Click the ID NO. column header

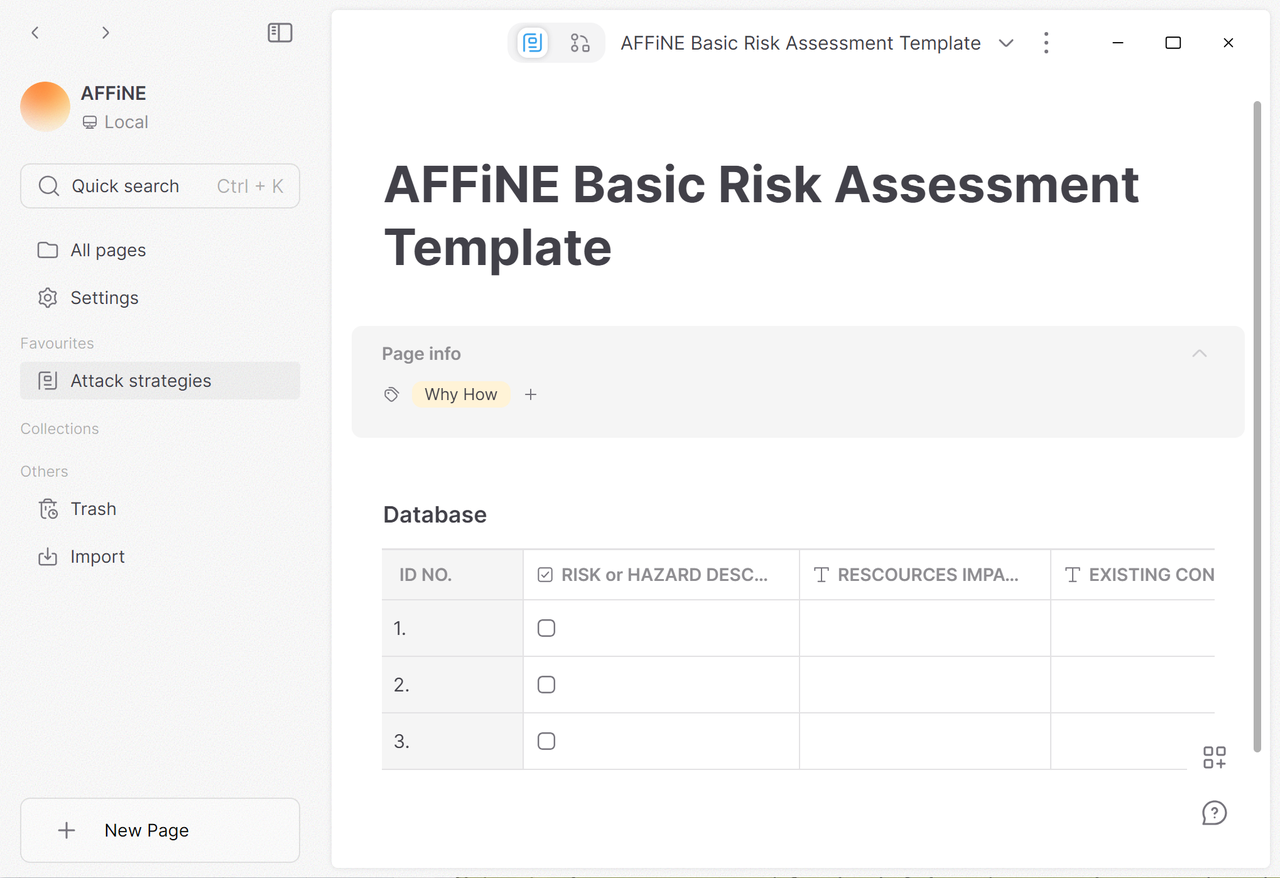(453, 575)
